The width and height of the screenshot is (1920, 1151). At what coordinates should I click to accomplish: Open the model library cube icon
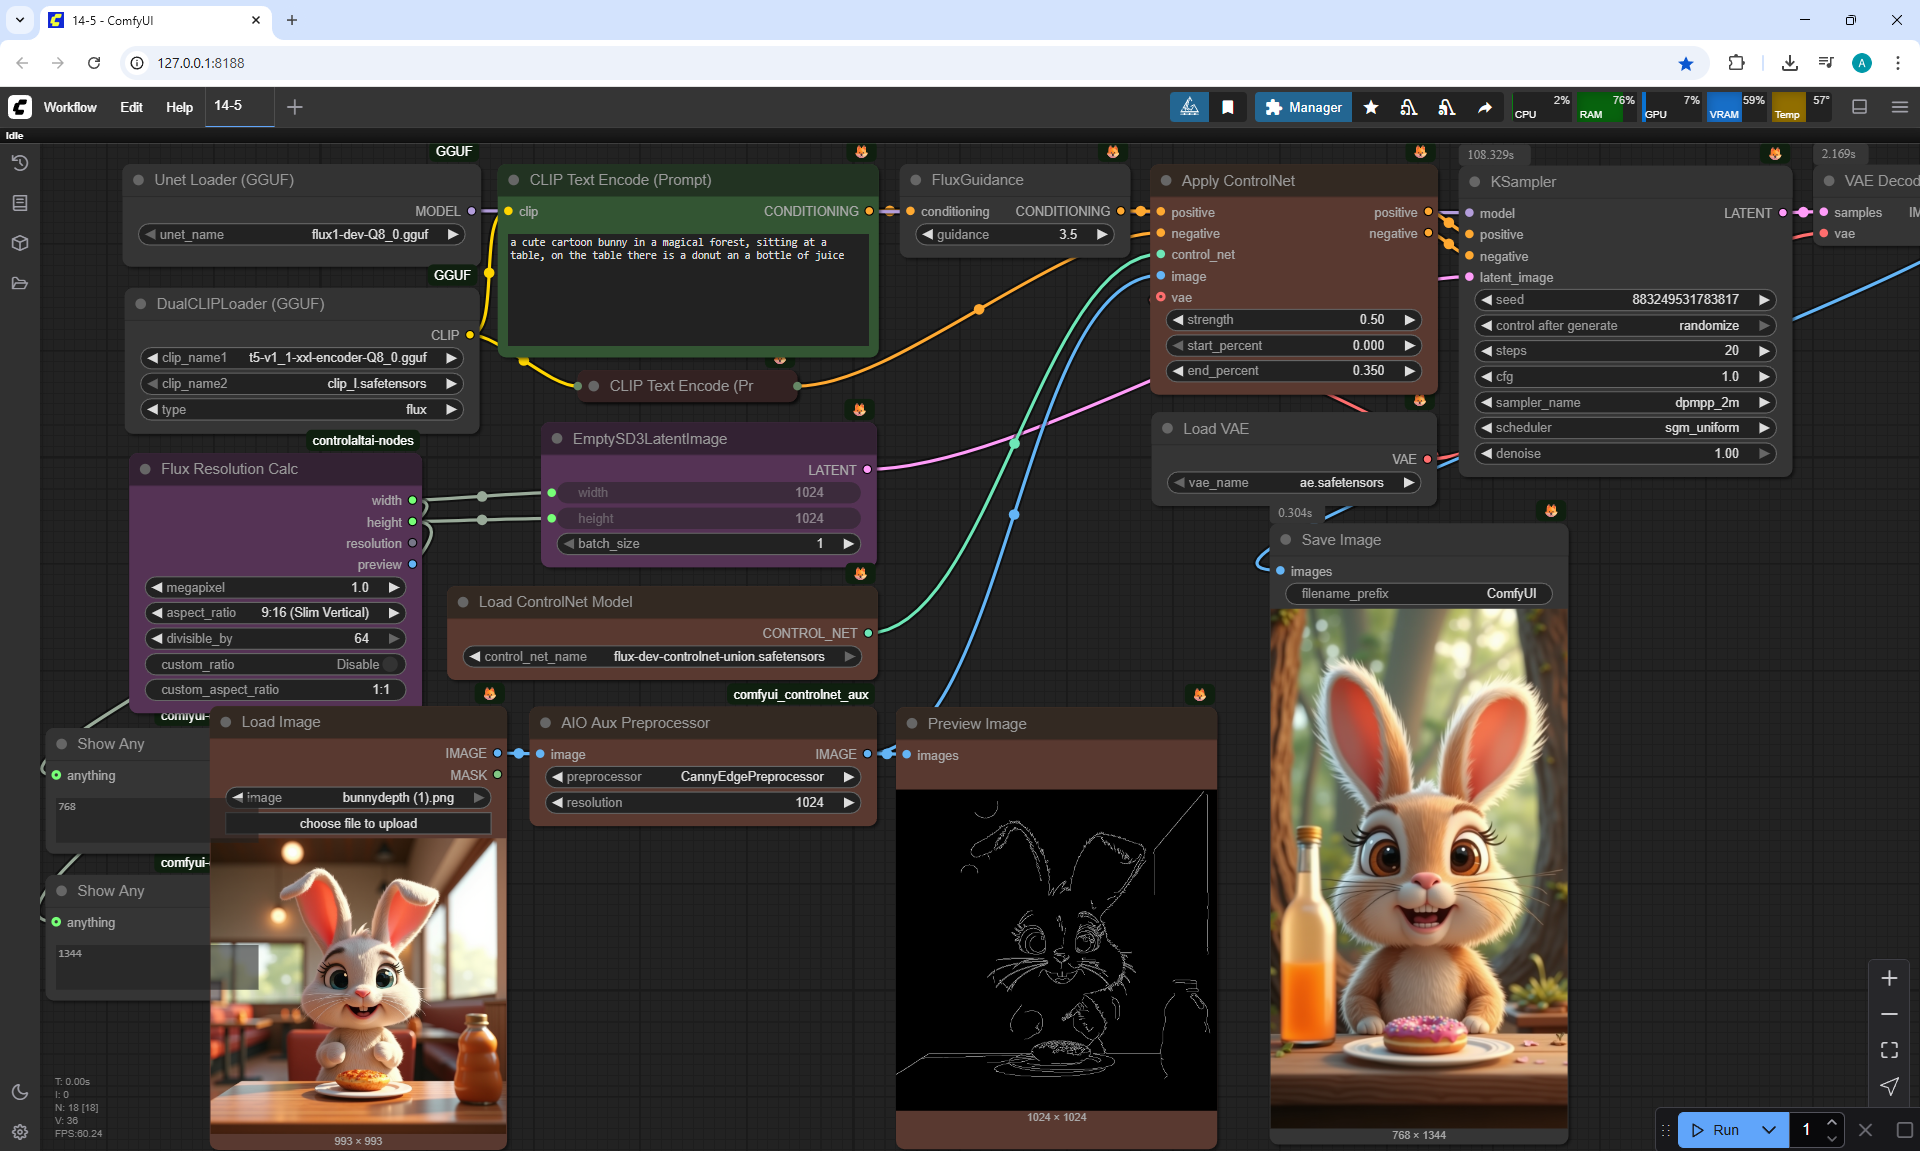tap(20, 243)
